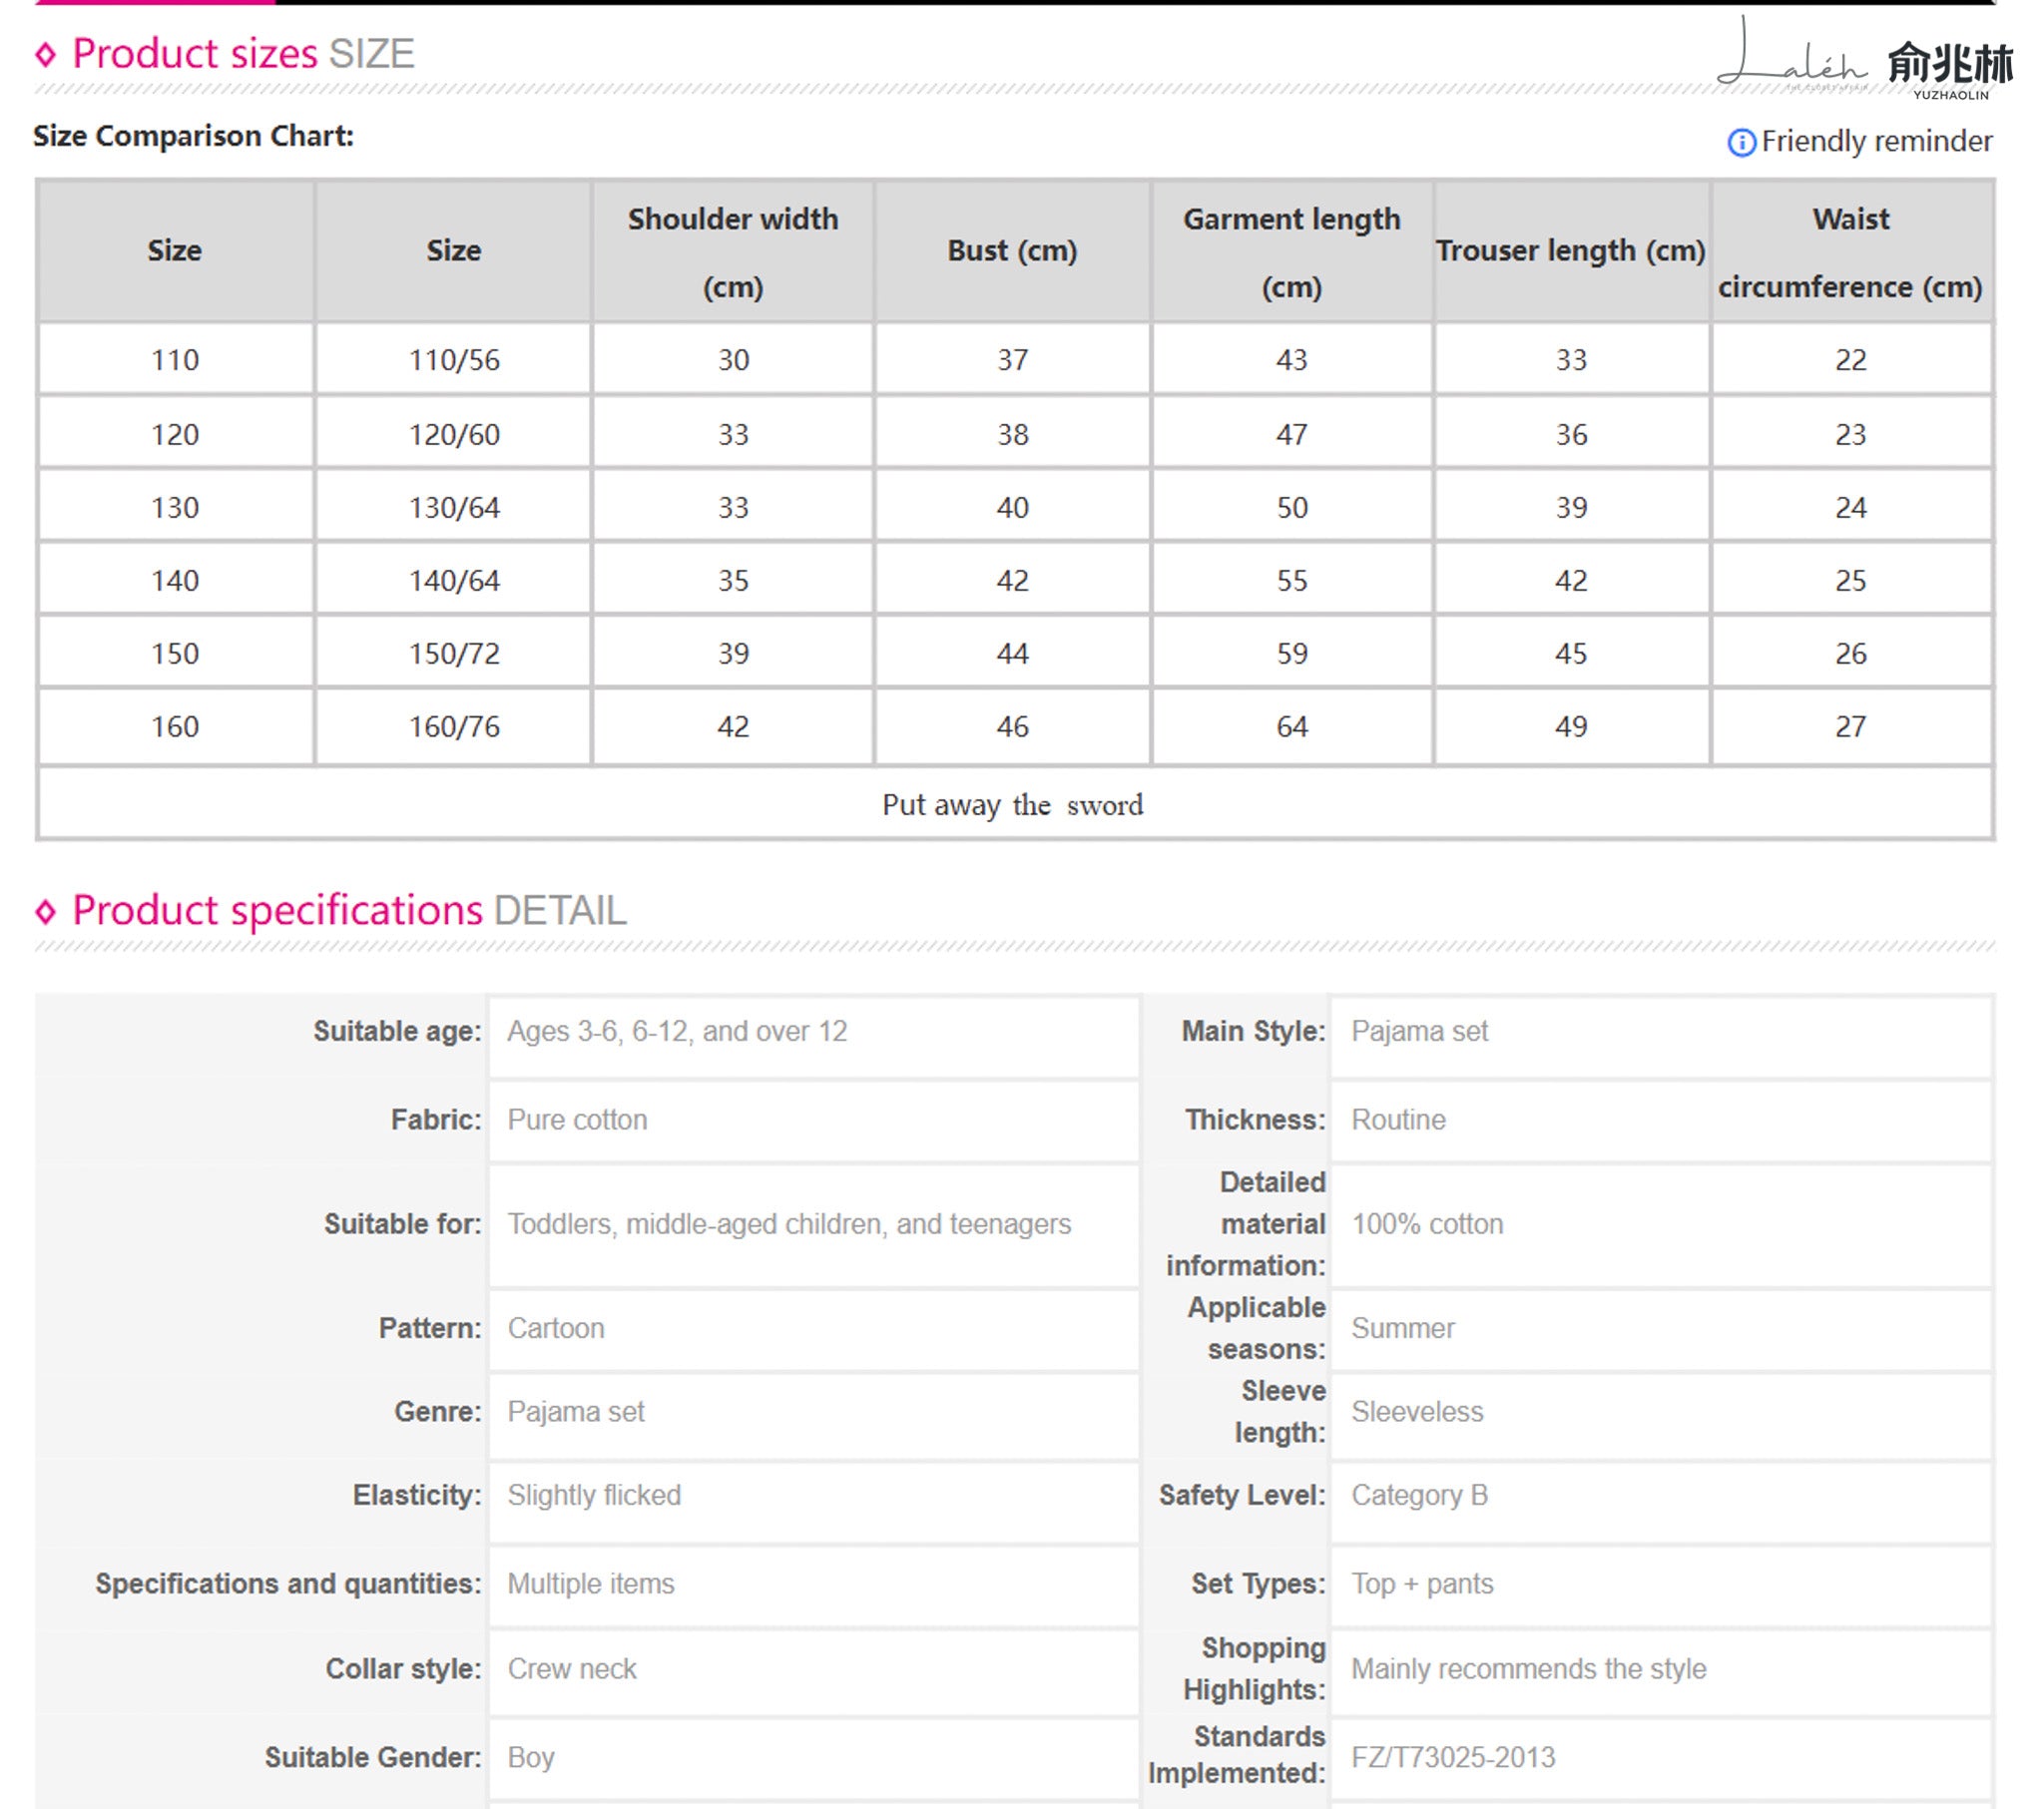The height and width of the screenshot is (1809, 2044).
Task: Select the 160/76 size cell
Action: 454,726
